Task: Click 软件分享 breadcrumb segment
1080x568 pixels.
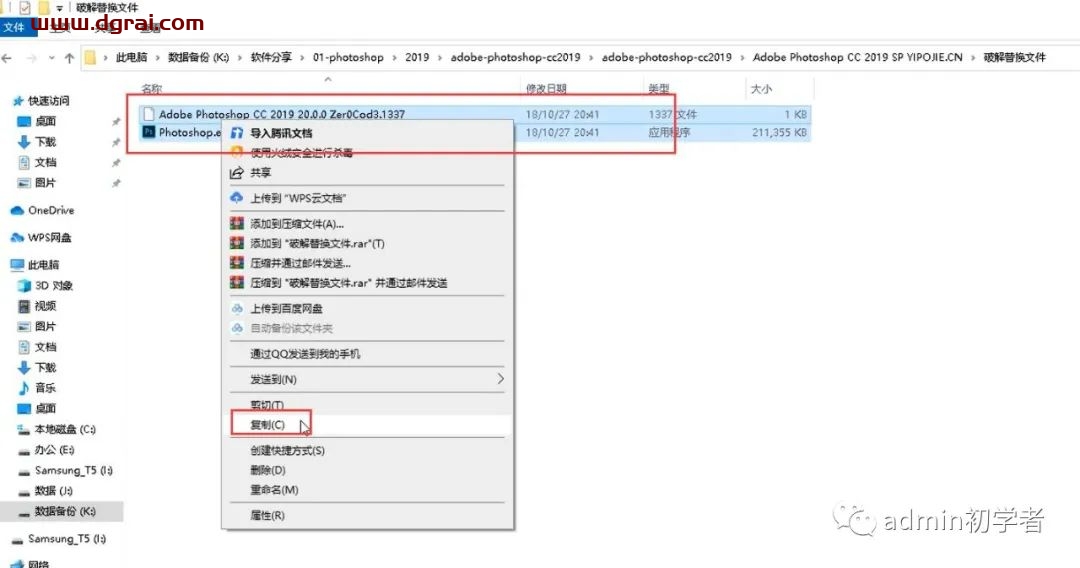Action: pyautogui.click(x=271, y=57)
